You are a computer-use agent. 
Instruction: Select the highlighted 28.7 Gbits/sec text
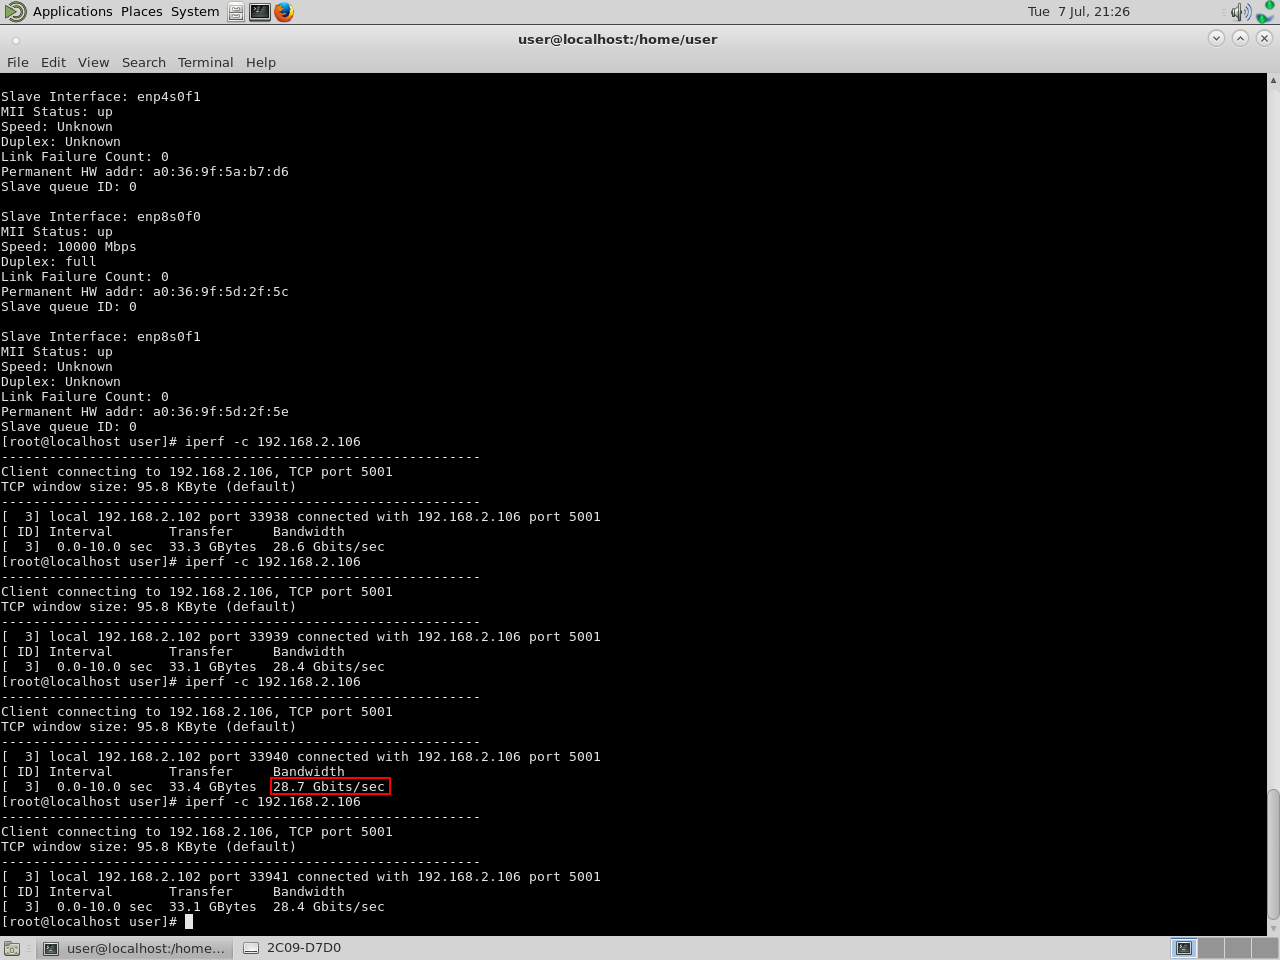coord(331,786)
